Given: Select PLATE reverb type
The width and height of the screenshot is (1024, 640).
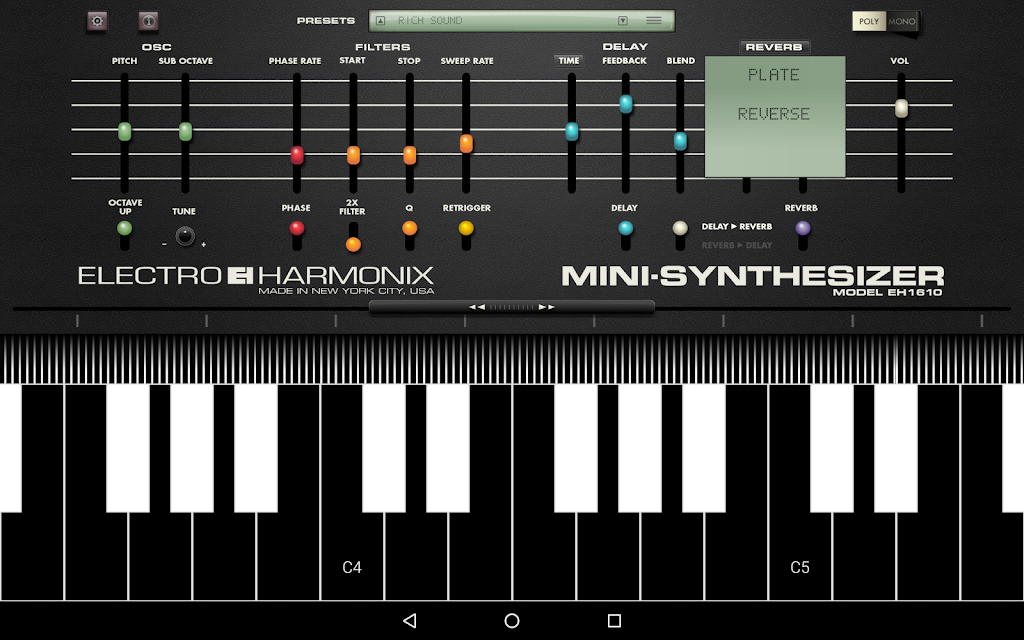Looking at the screenshot, I should [774, 75].
